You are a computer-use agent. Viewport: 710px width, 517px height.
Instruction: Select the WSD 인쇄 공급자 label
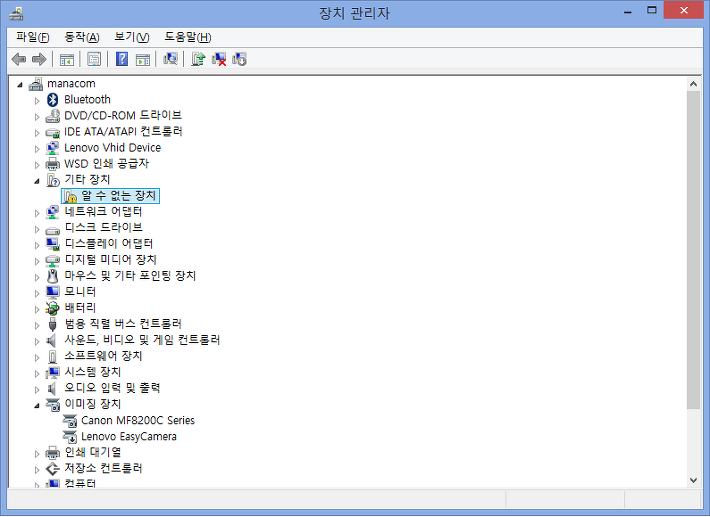[x=106, y=164]
